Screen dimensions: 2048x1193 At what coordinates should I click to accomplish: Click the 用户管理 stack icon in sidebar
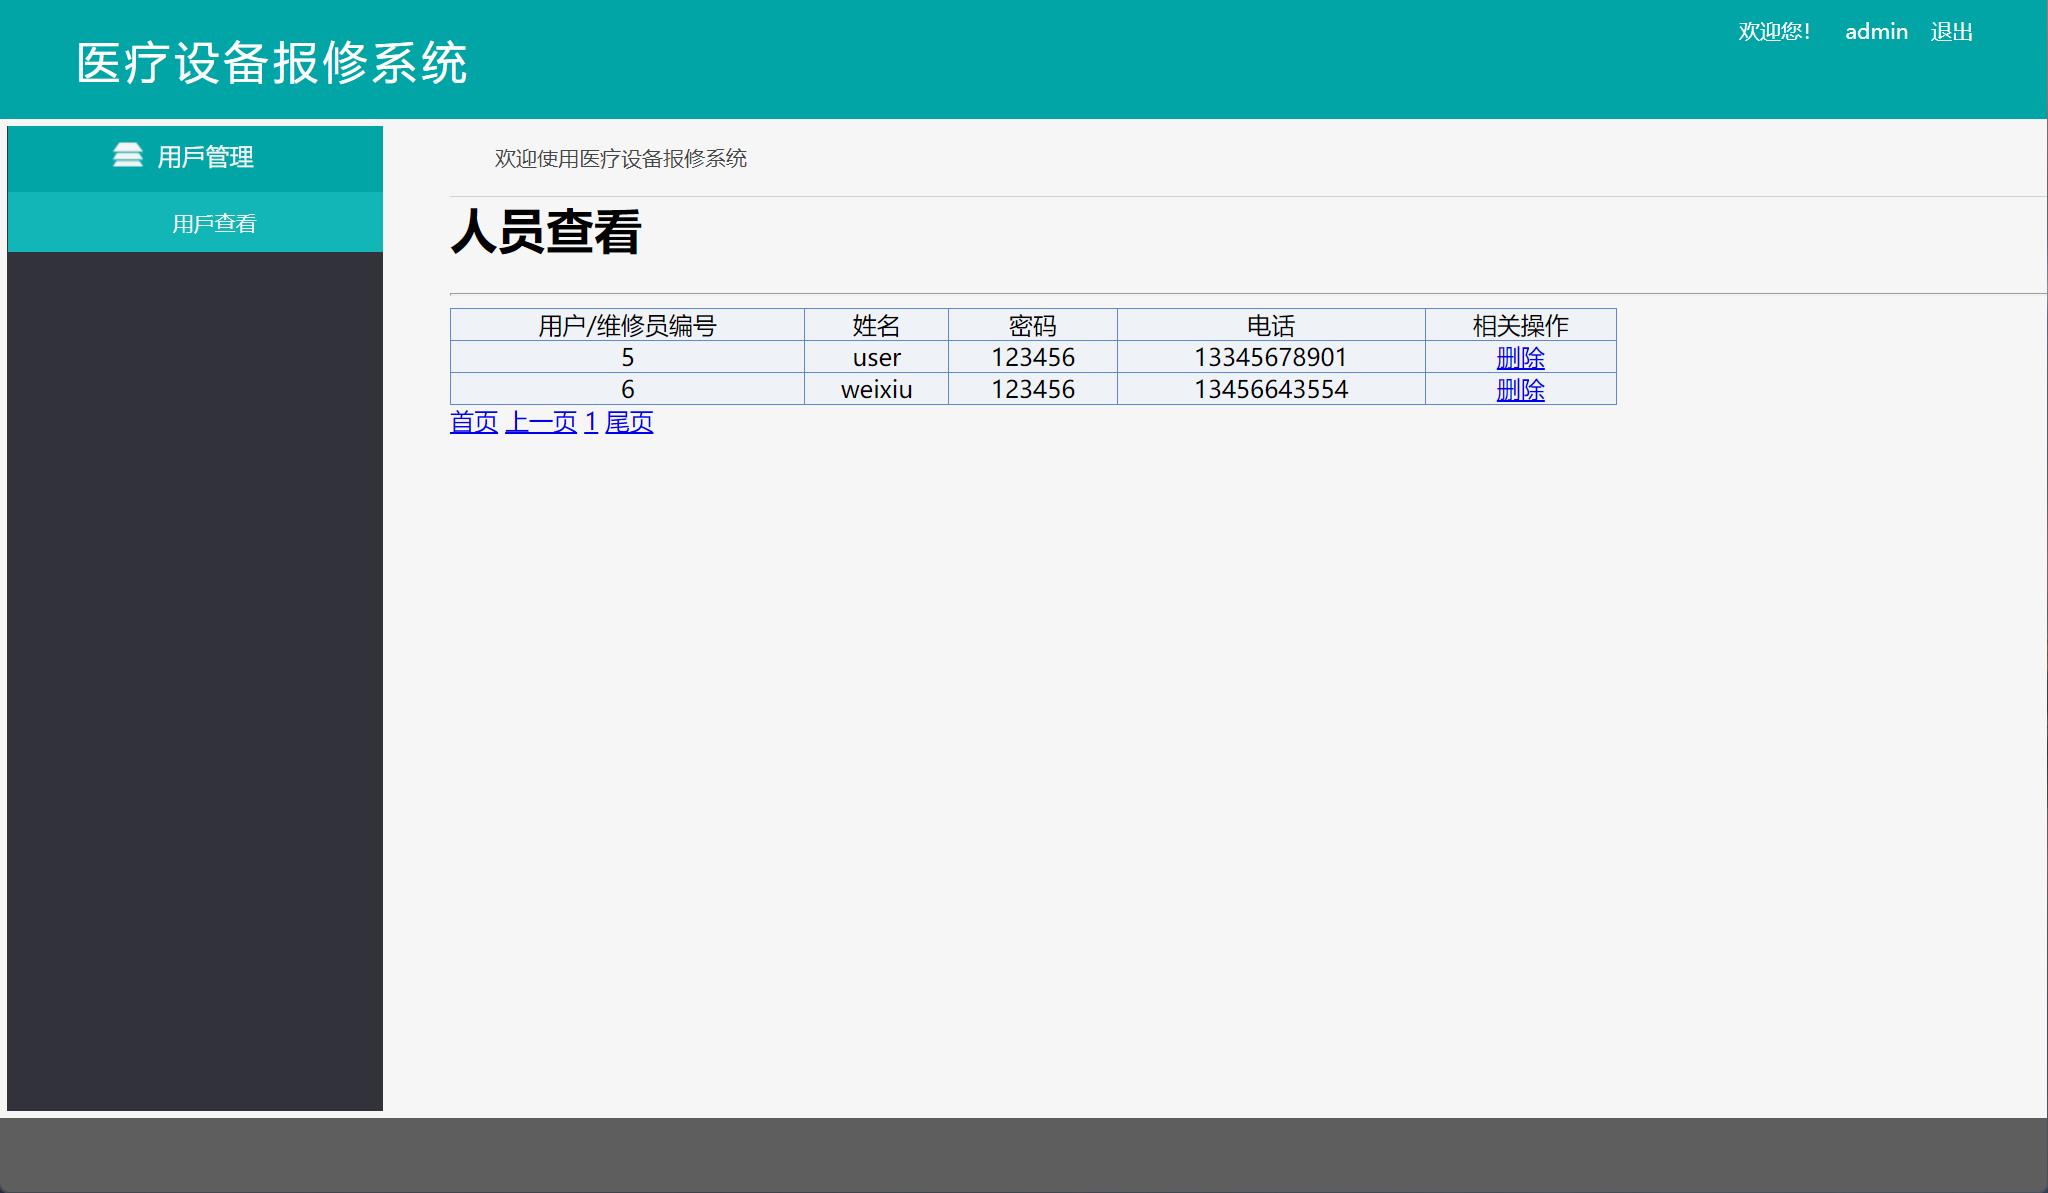coord(128,155)
